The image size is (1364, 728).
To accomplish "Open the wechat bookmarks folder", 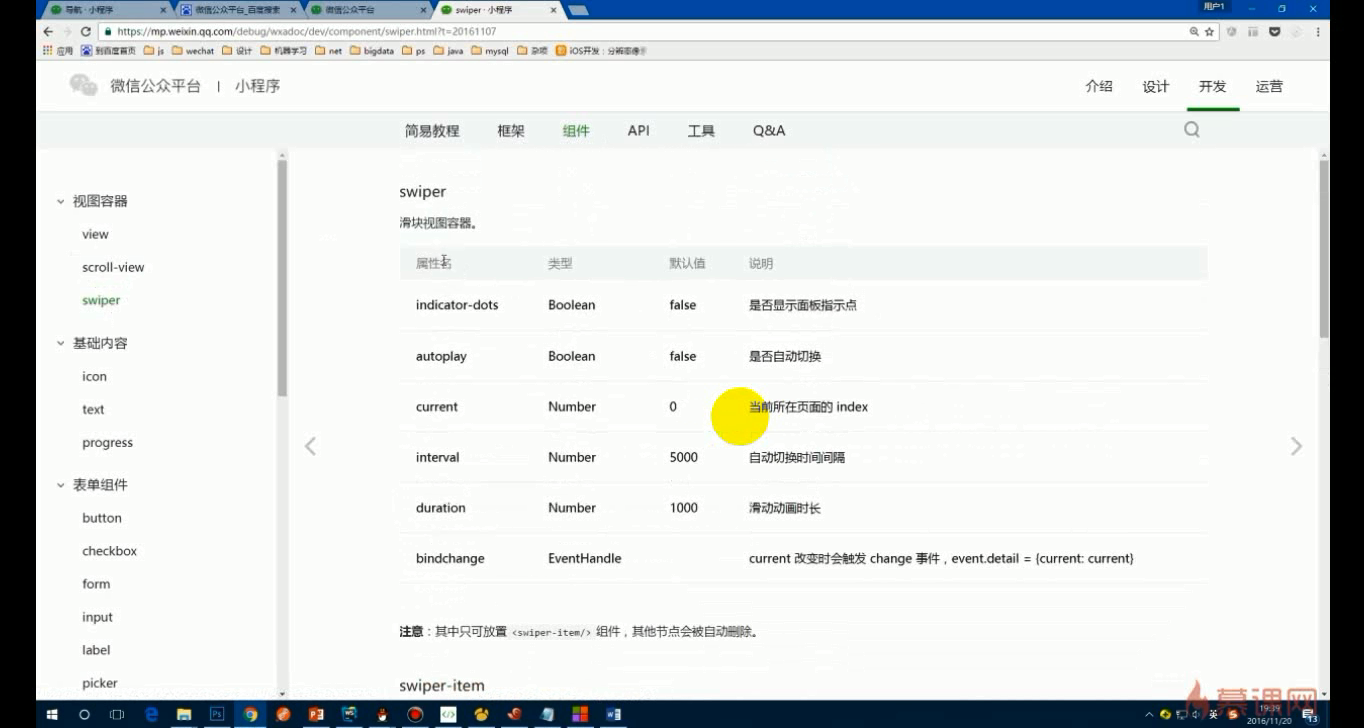I will (x=193, y=50).
